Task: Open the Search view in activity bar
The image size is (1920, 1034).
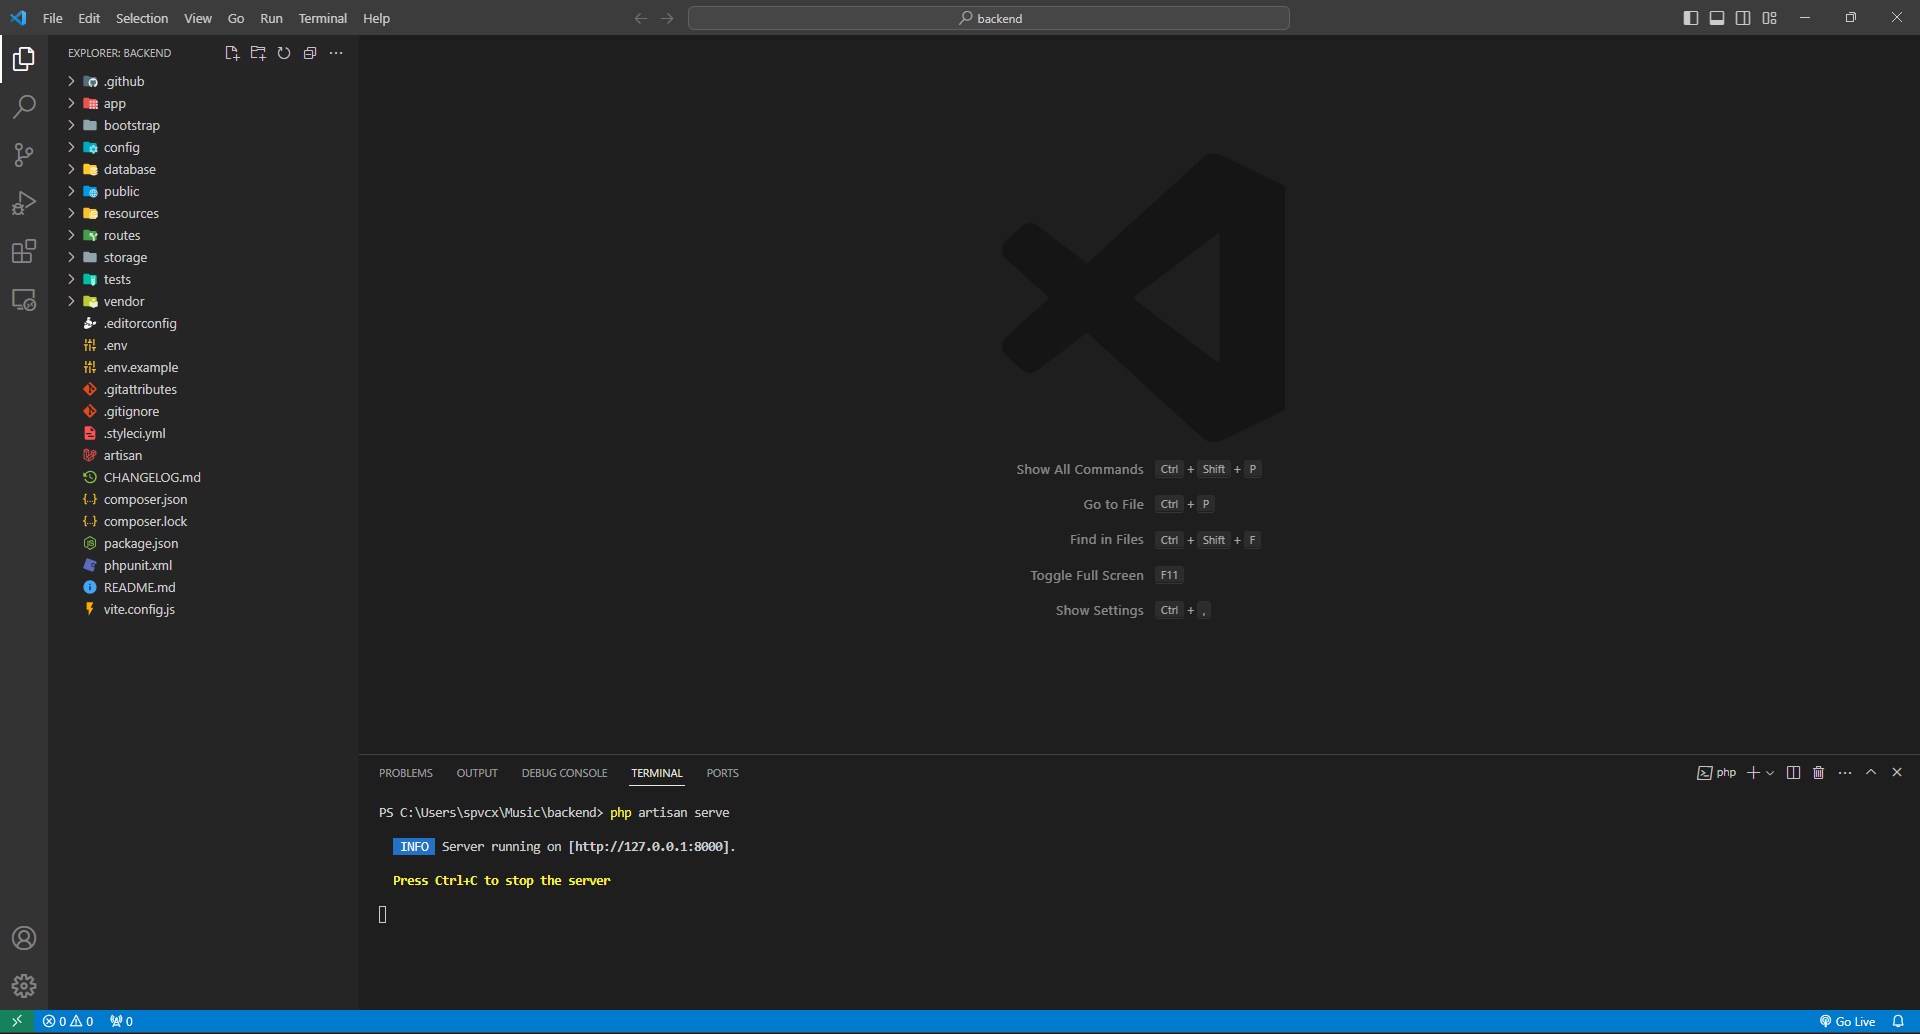Action: point(24,106)
